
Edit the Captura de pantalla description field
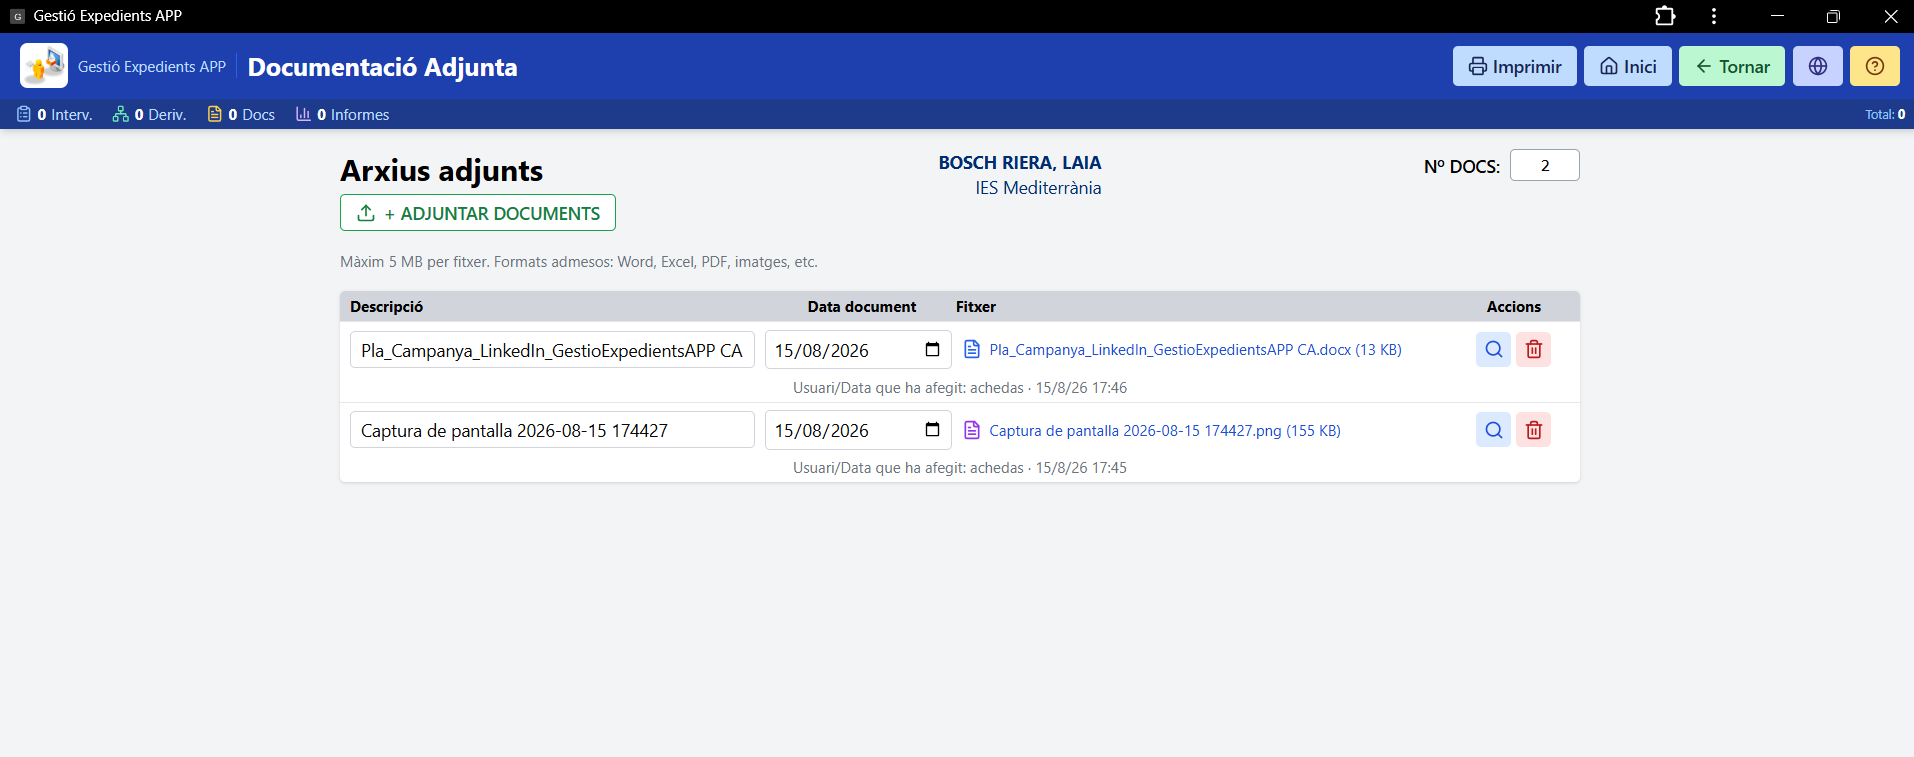(x=552, y=430)
